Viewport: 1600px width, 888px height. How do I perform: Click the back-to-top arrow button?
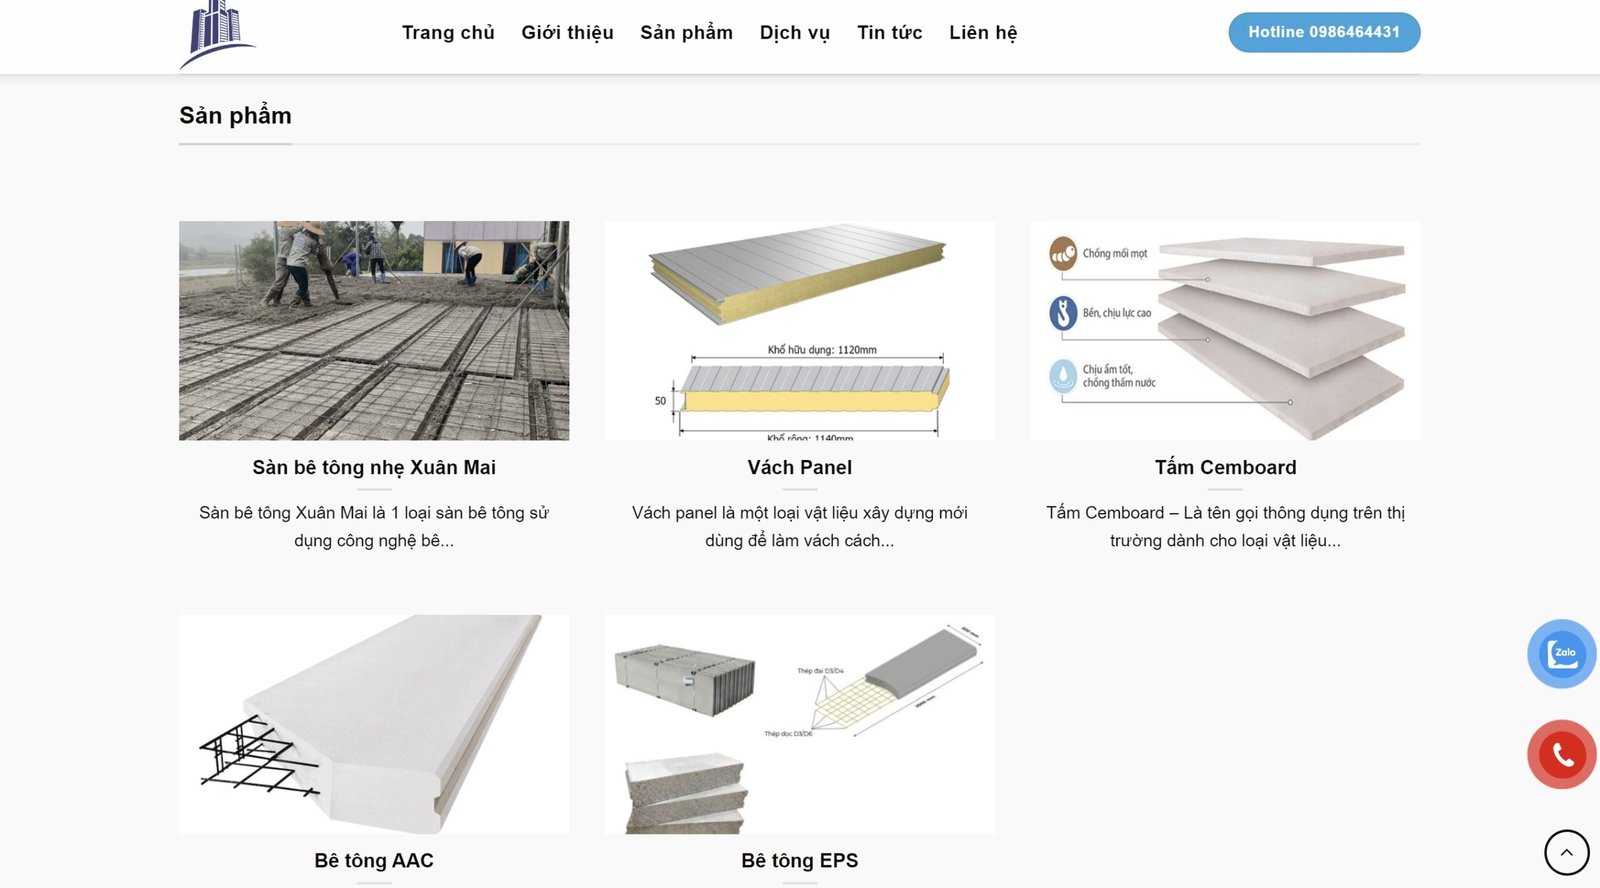pyautogui.click(x=1566, y=853)
